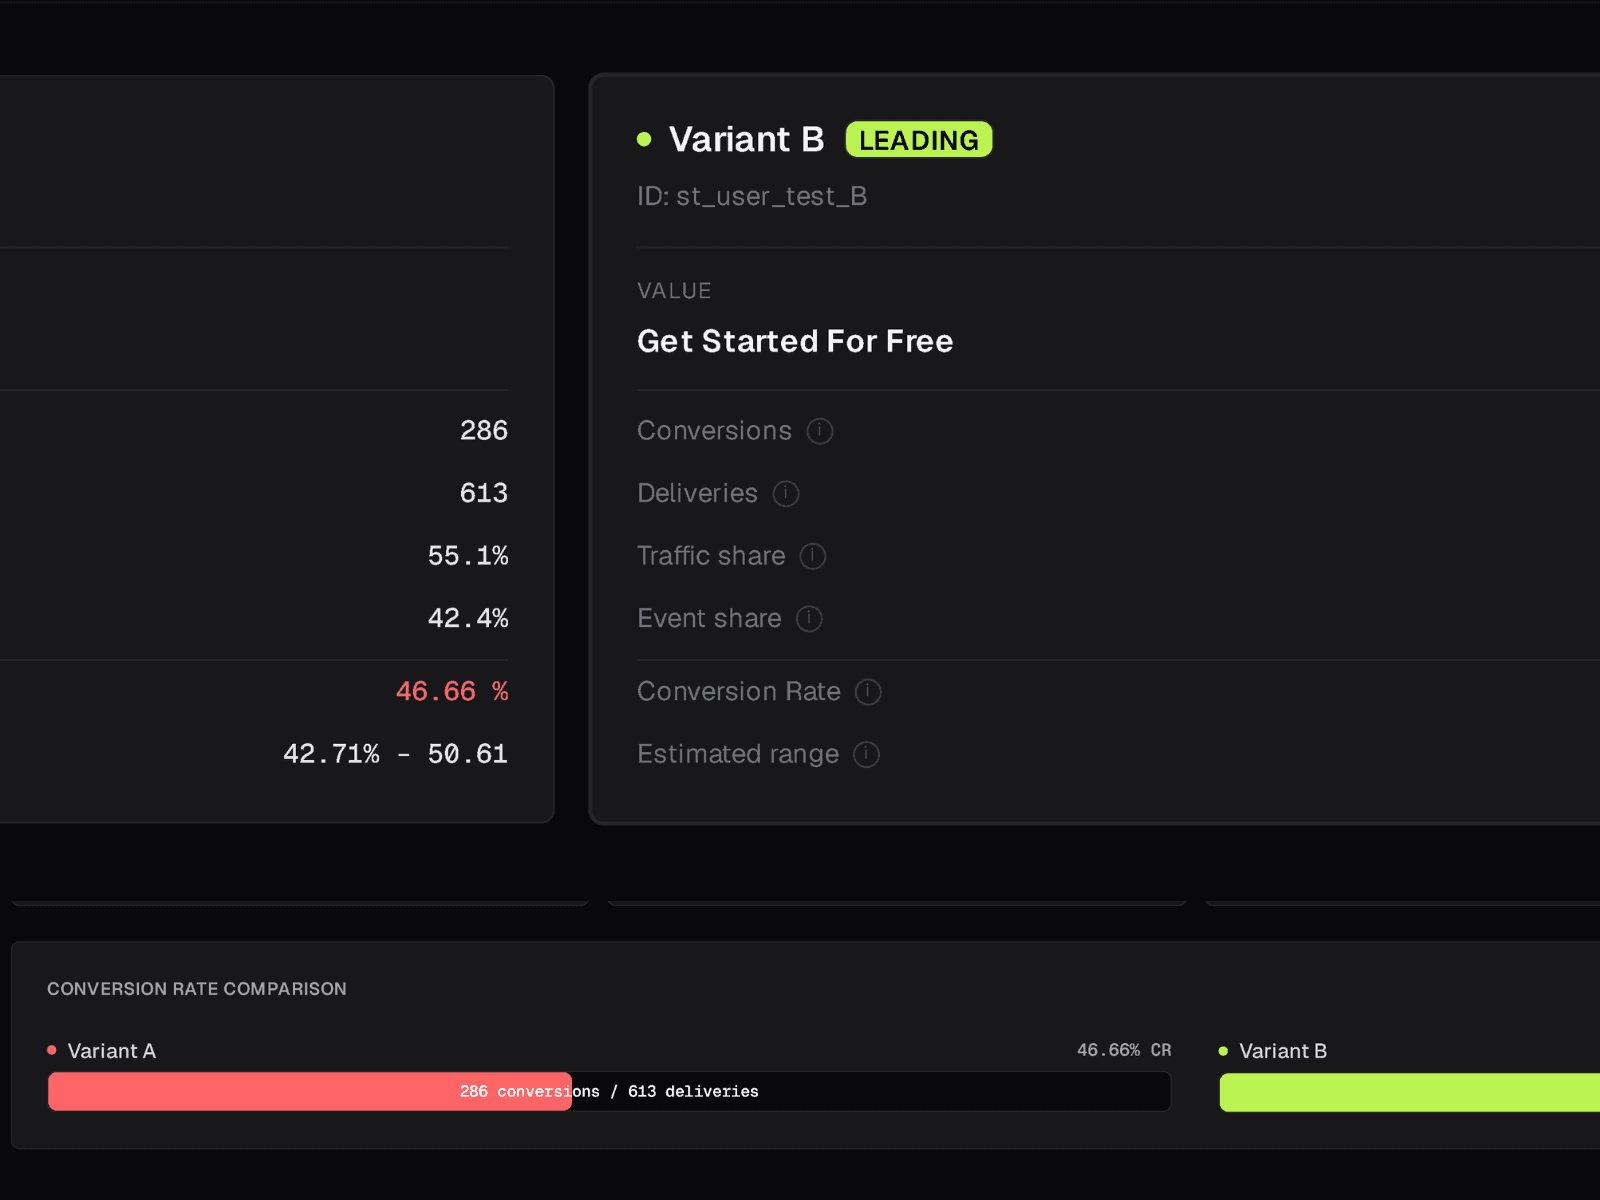1600x1200 pixels.
Task: Click the green Variant B progress bar
Action: pos(1410,1093)
